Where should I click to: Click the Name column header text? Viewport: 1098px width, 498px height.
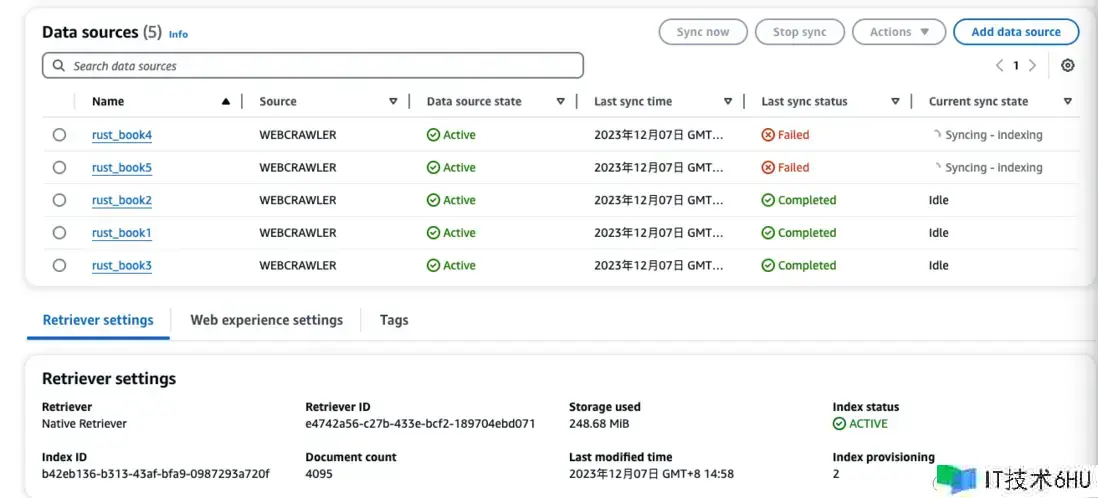108,102
